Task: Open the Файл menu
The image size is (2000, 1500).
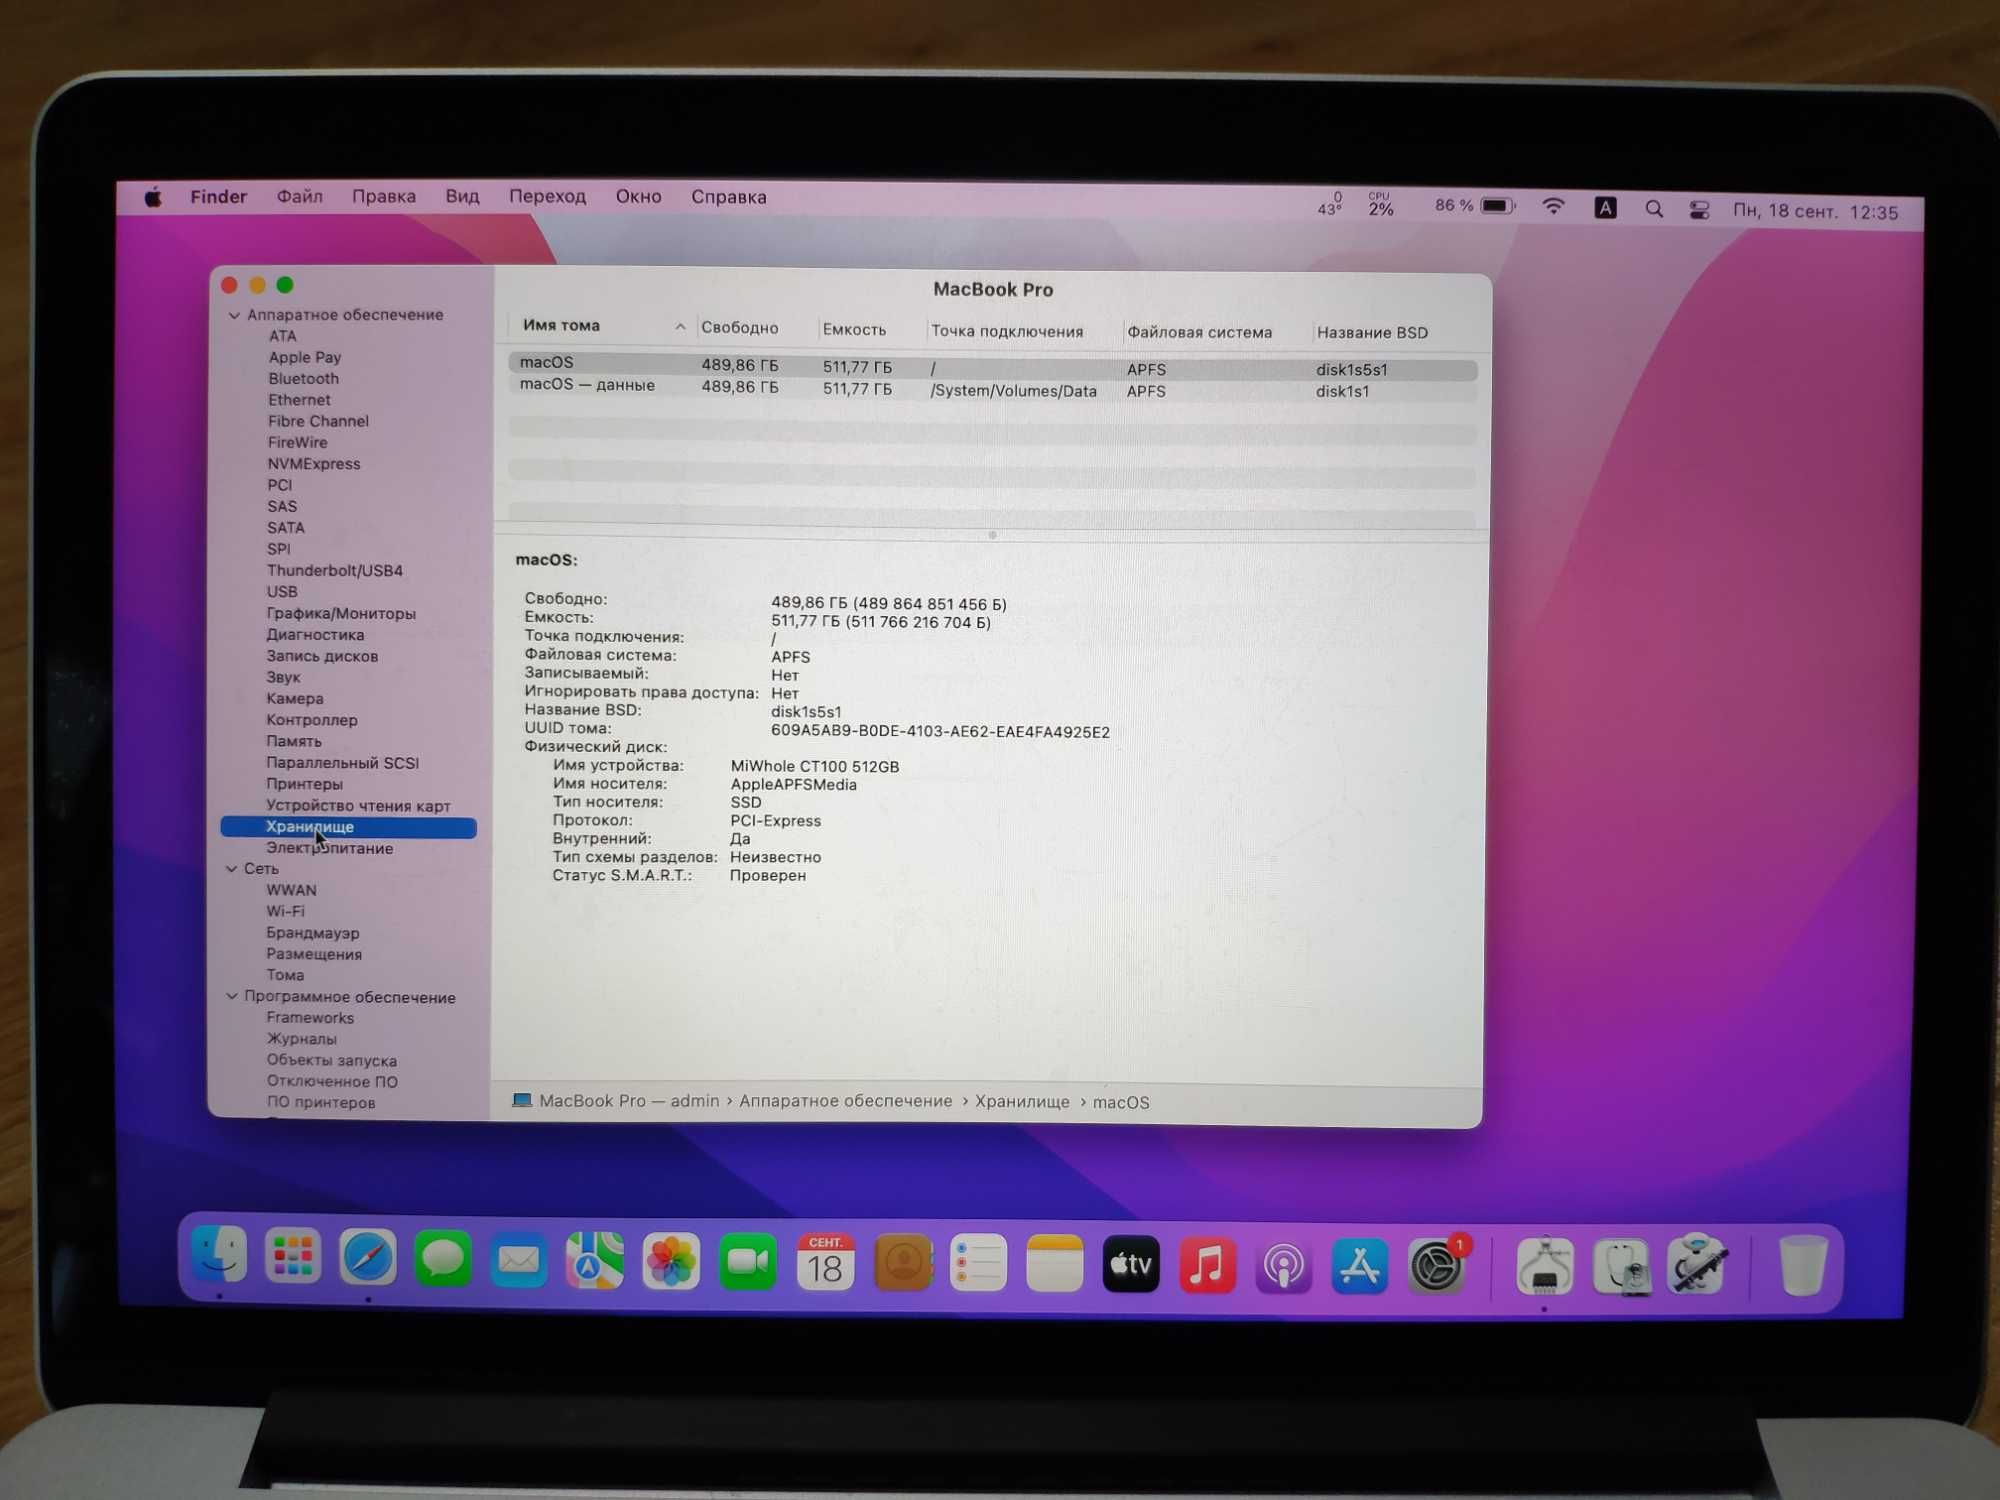Action: coord(299,197)
